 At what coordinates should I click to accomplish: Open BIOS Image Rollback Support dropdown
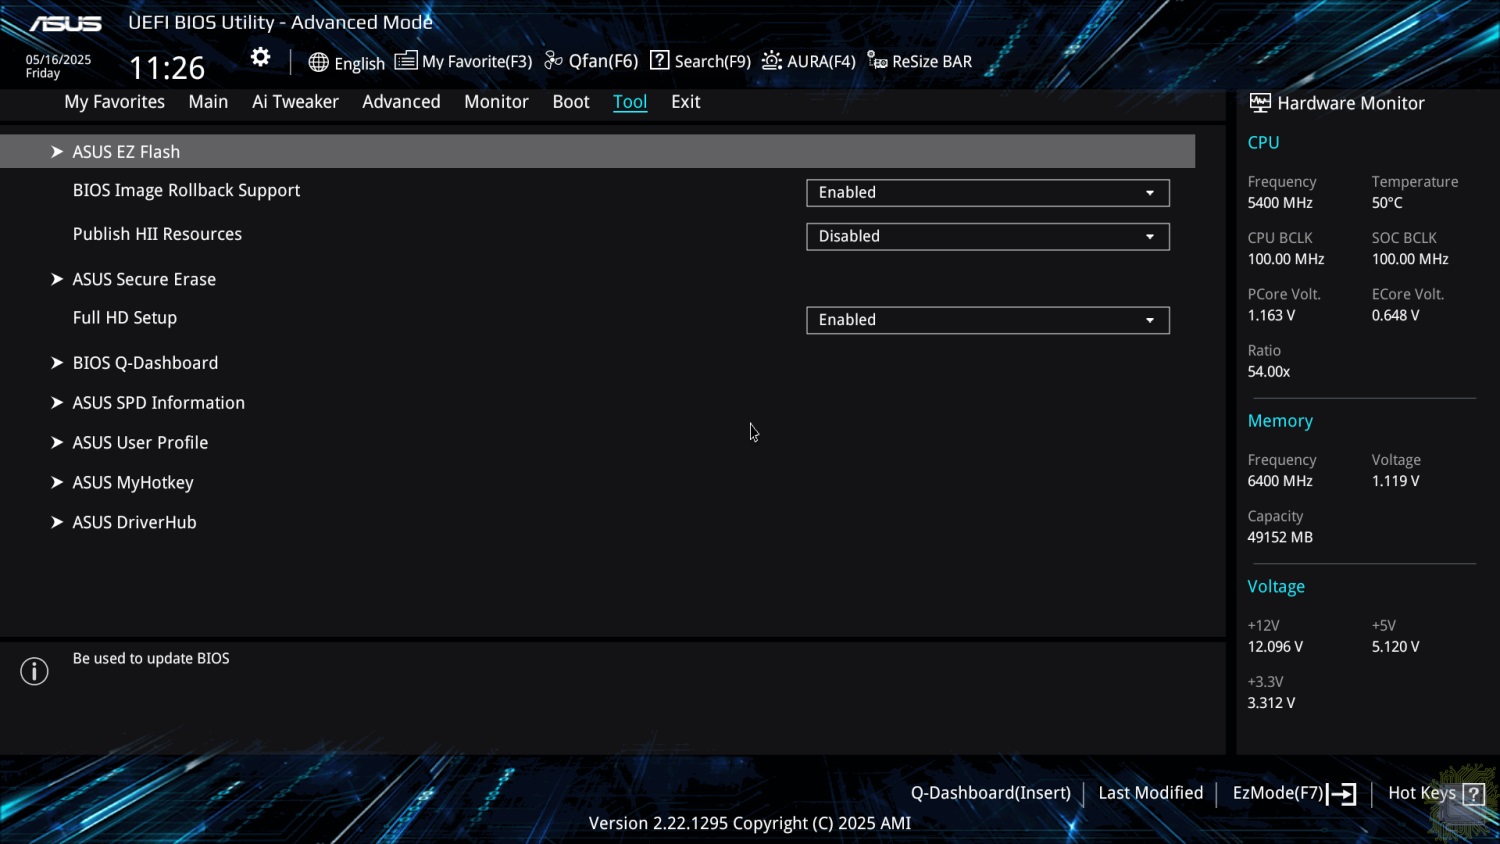[x=988, y=193]
